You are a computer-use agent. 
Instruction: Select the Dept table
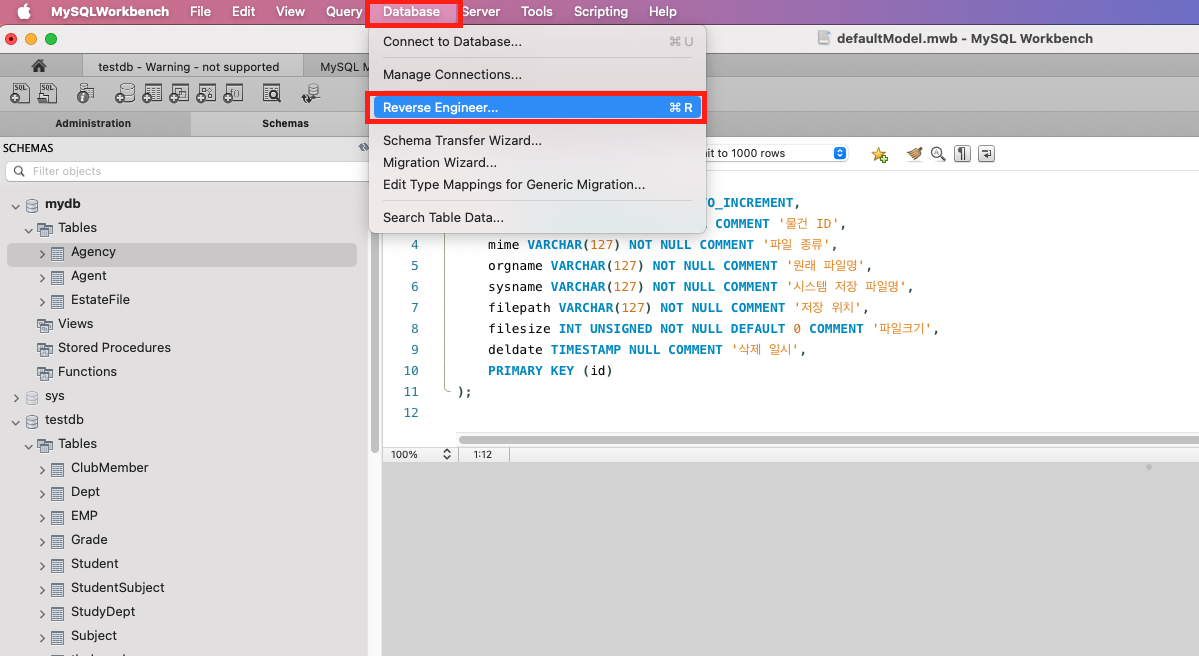pyautogui.click(x=85, y=492)
